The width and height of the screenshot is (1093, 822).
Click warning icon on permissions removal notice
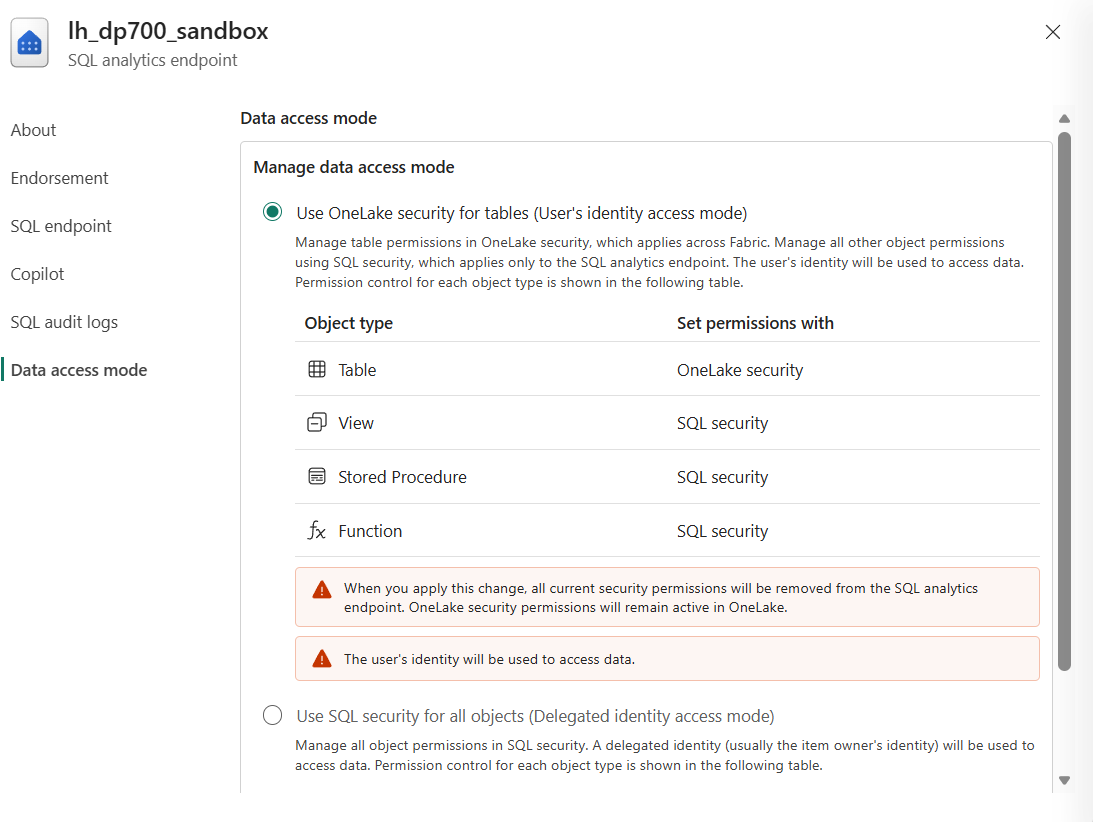pos(321,590)
